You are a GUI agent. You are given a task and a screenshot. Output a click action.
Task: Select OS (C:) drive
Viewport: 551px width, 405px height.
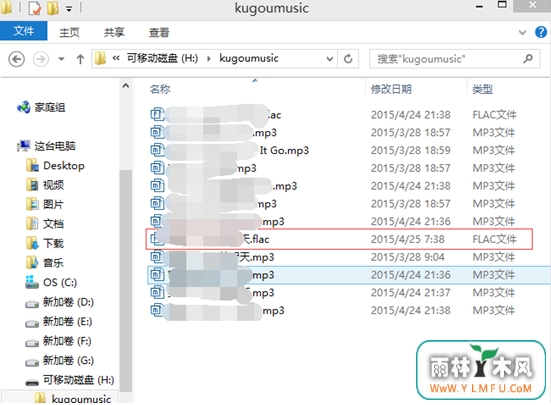60,282
